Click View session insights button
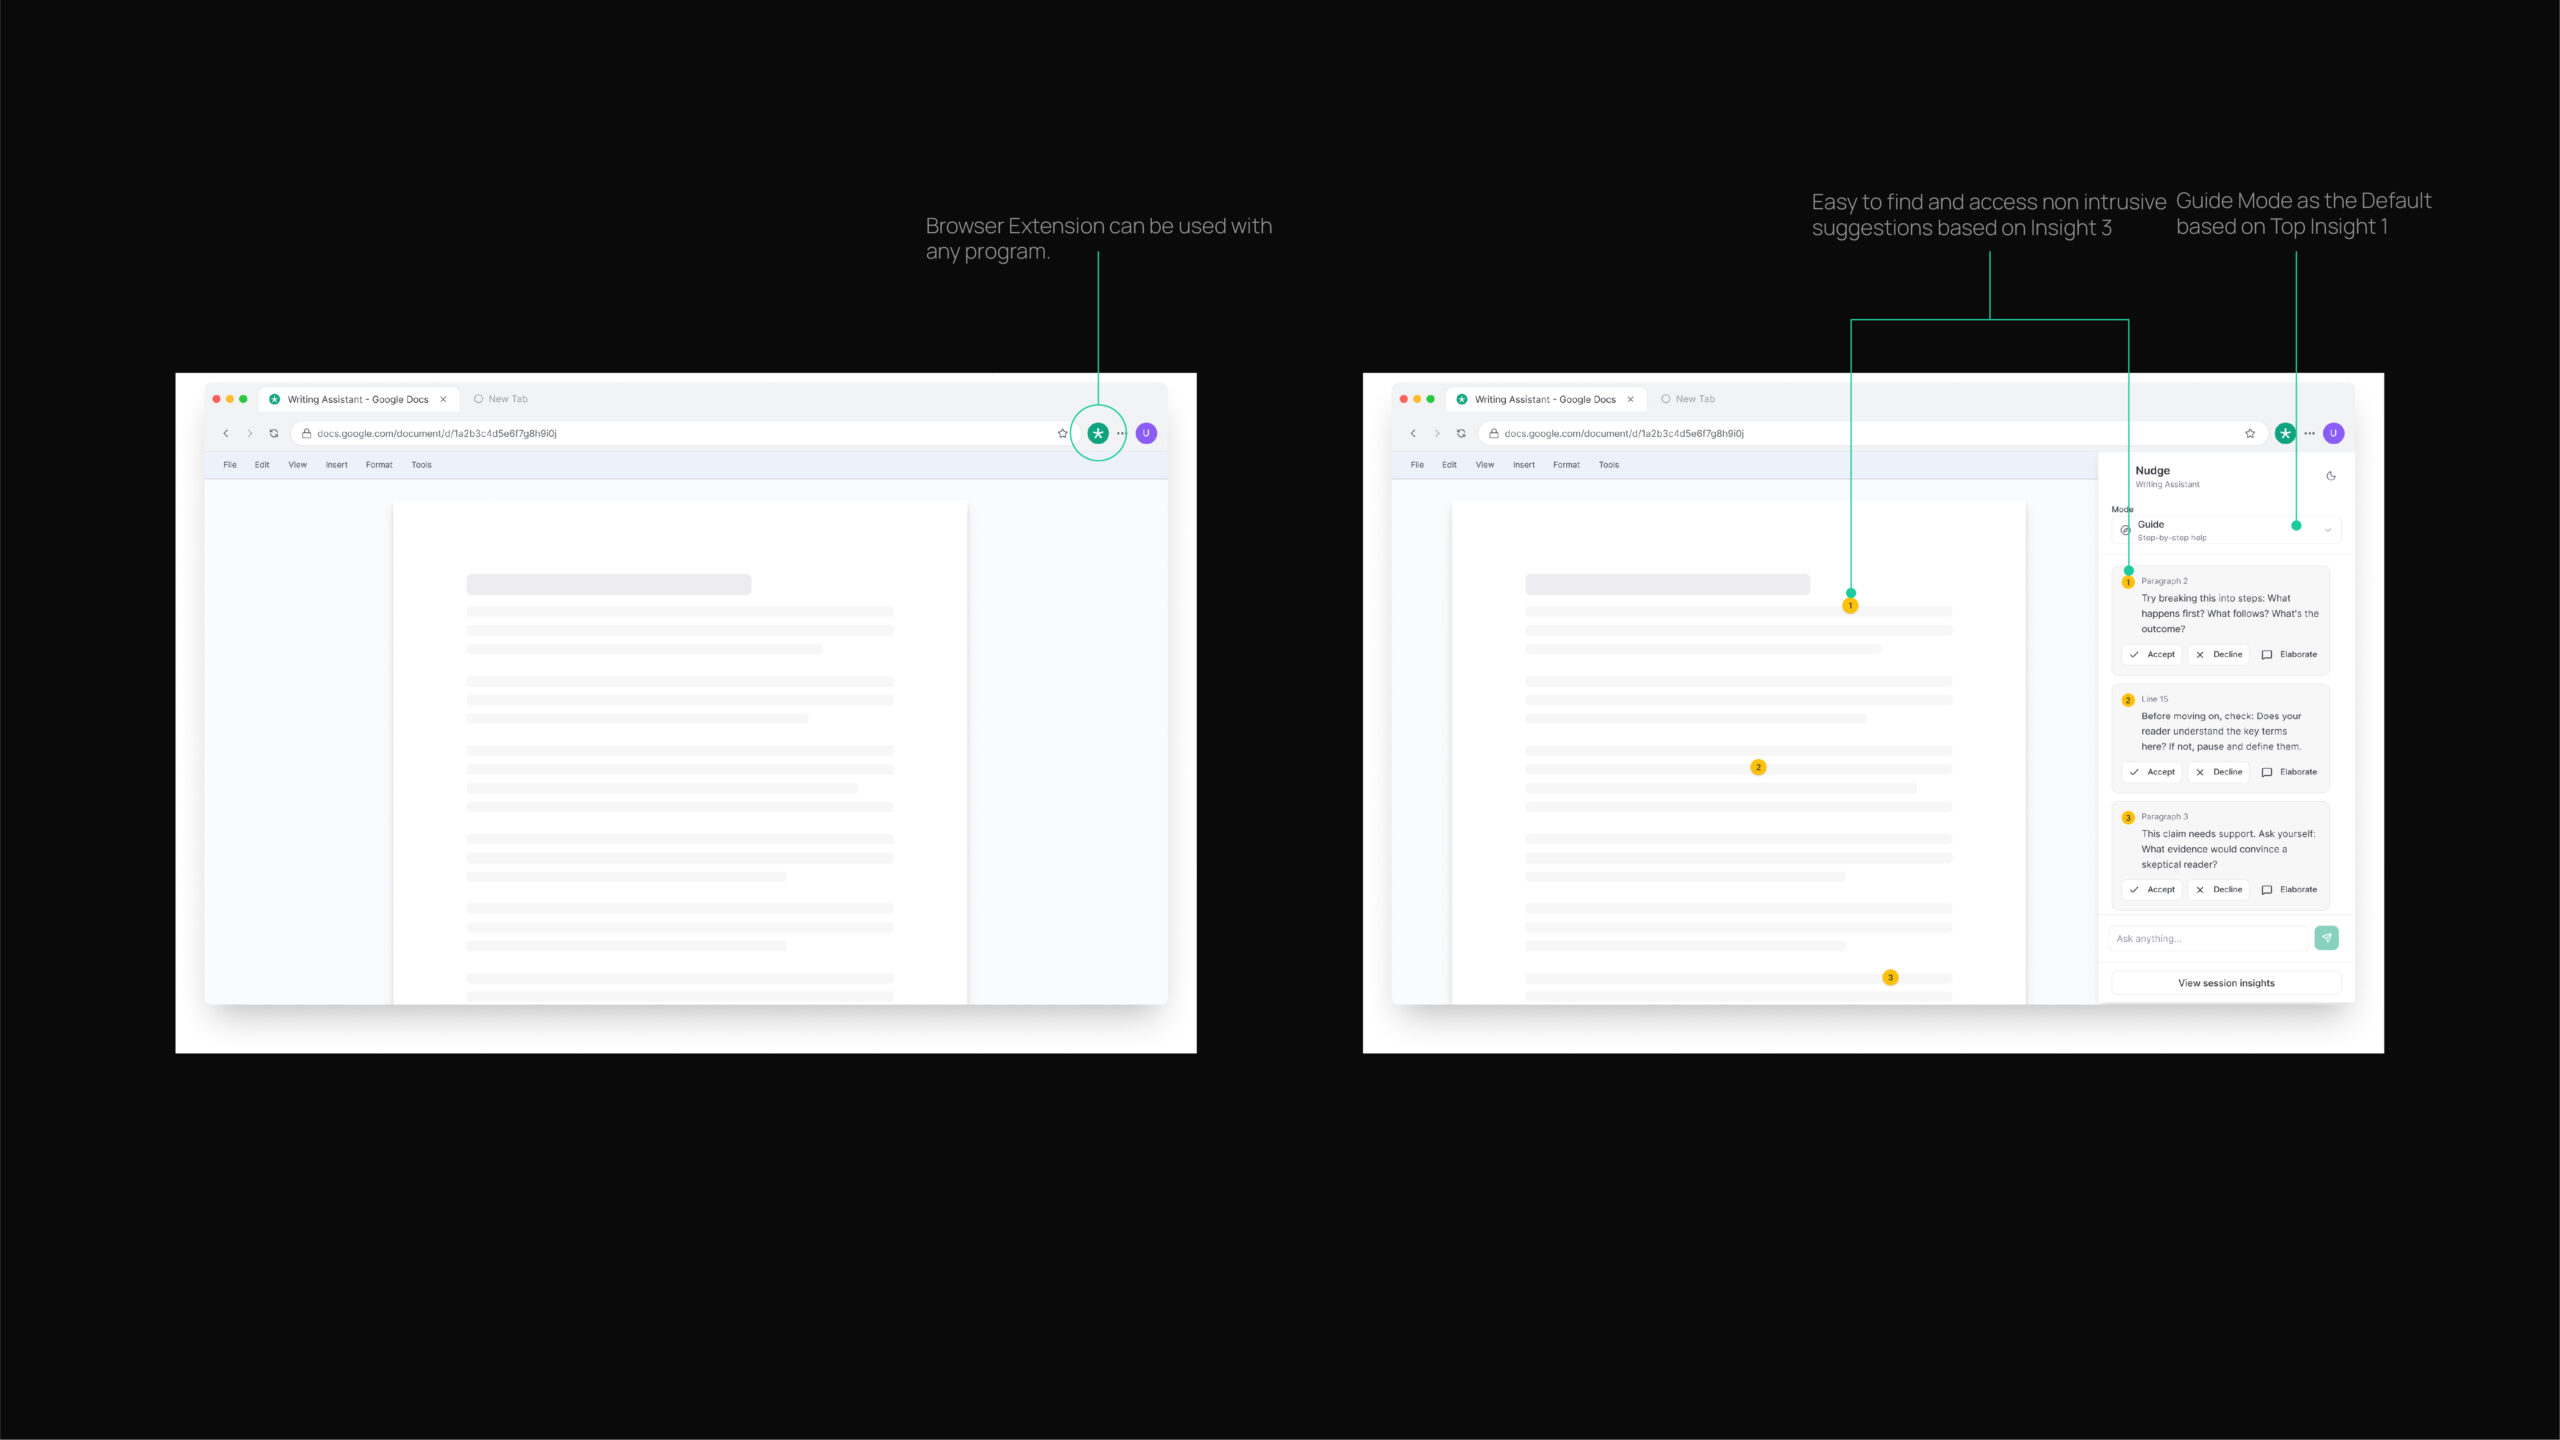Viewport: 2560px width, 1440px height. (2226, 983)
